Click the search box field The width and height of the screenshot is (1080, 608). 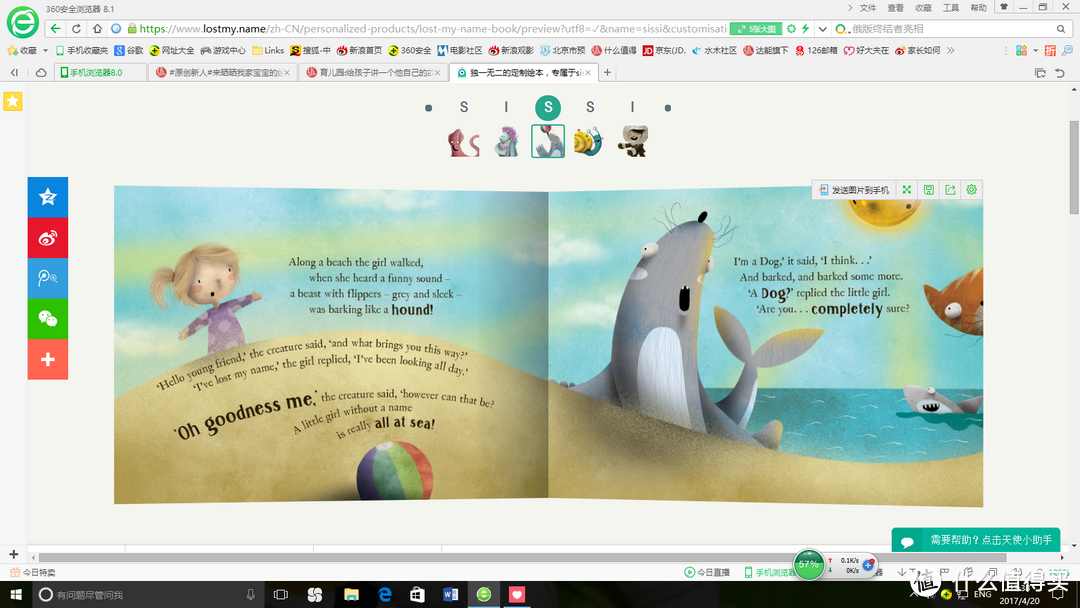951,29
